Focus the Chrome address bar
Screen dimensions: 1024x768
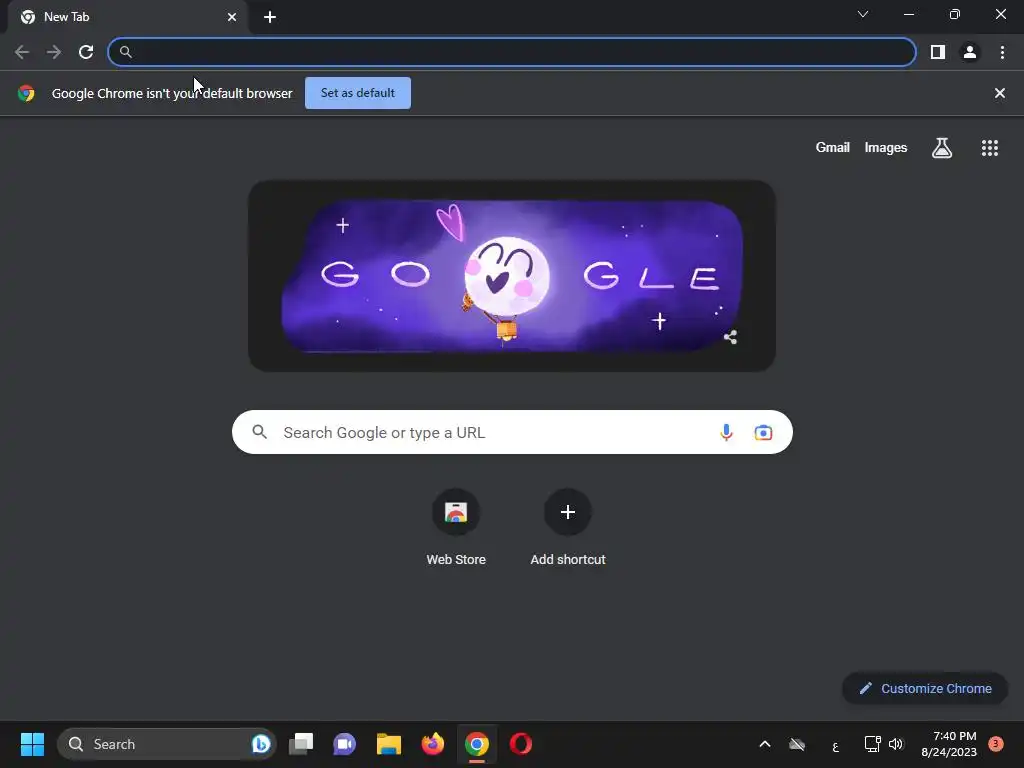pyautogui.click(x=512, y=52)
